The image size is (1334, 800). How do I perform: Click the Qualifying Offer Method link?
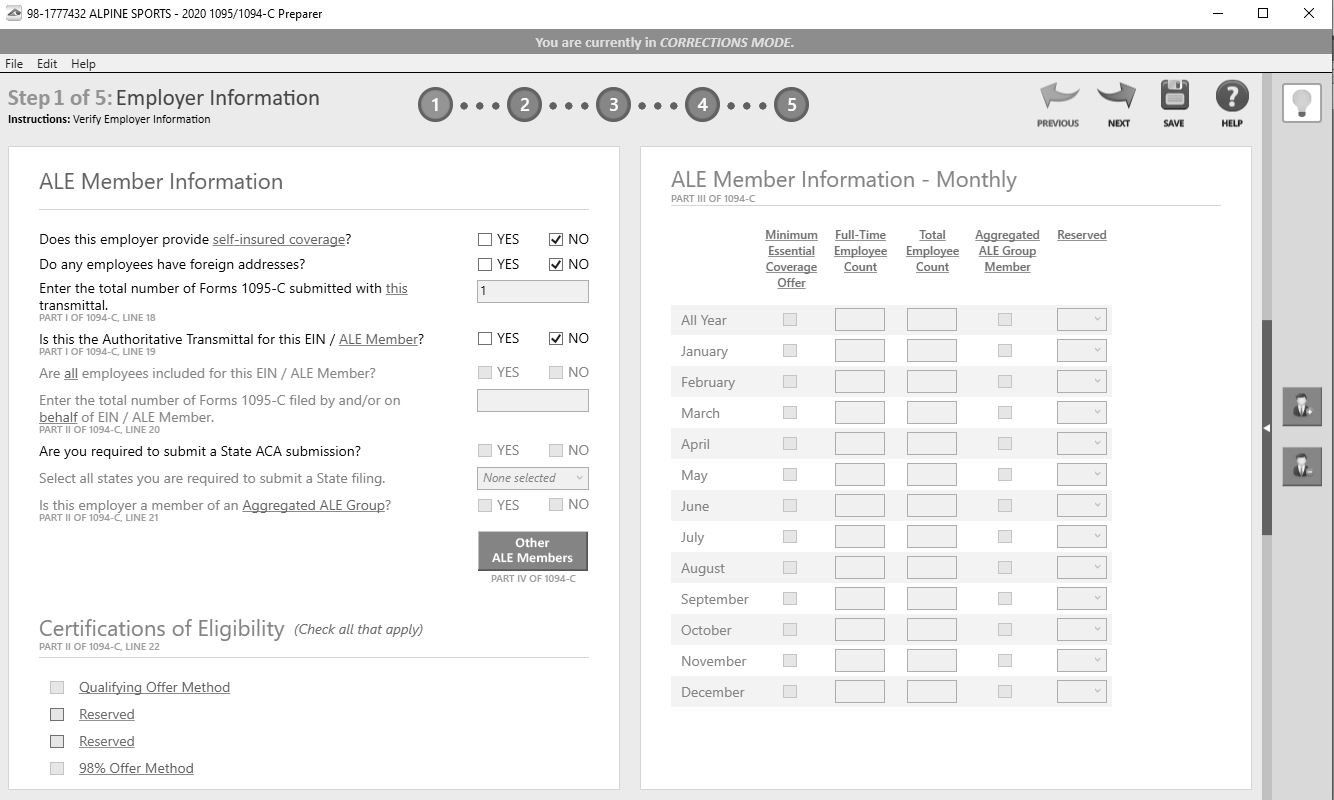154,687
